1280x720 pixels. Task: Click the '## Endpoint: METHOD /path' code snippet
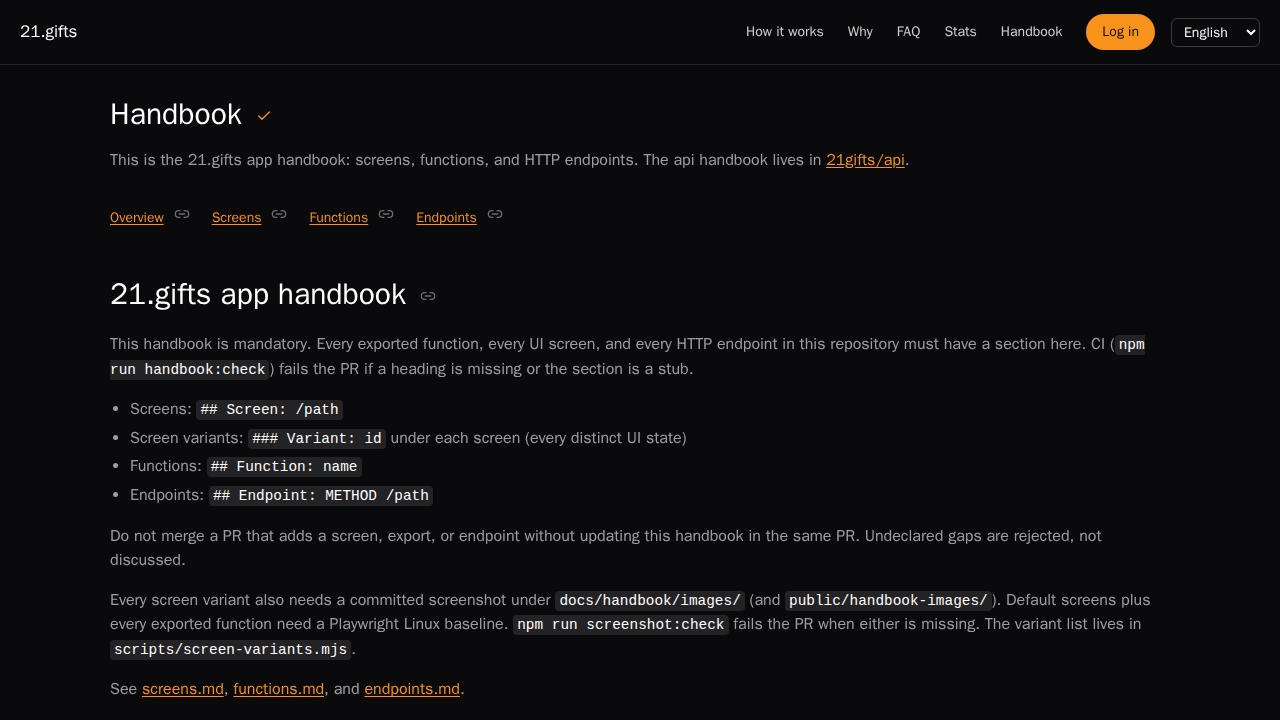coord(321,496)
